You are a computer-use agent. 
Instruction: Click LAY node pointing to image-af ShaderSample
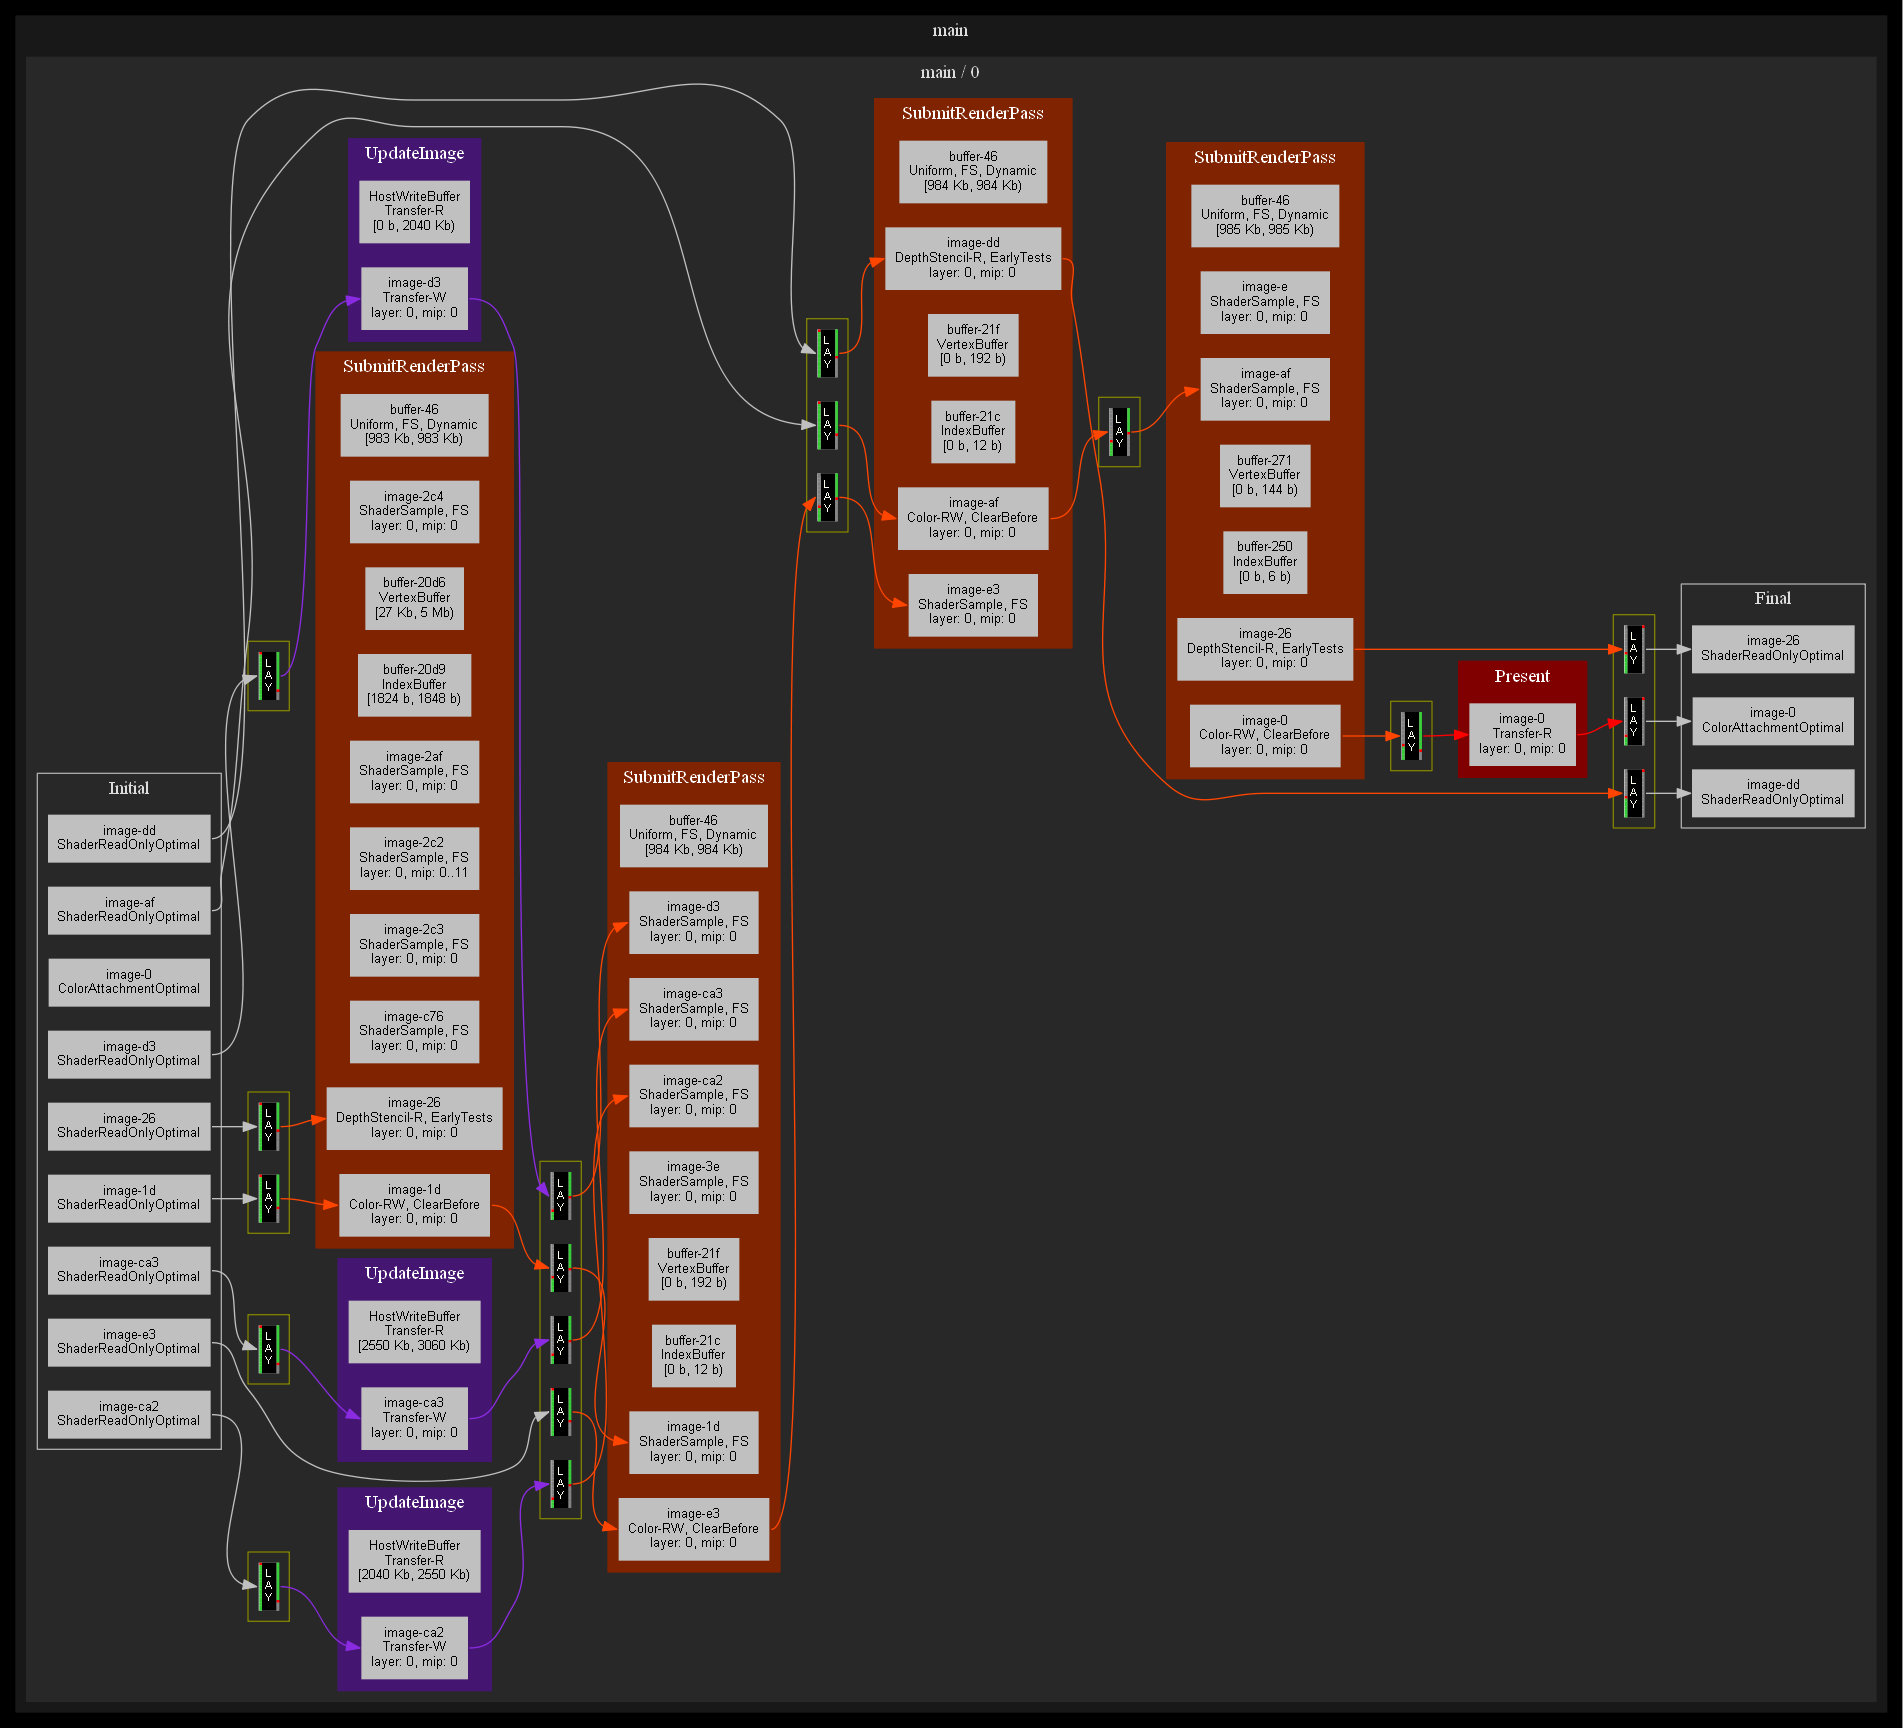(1119, 431)
